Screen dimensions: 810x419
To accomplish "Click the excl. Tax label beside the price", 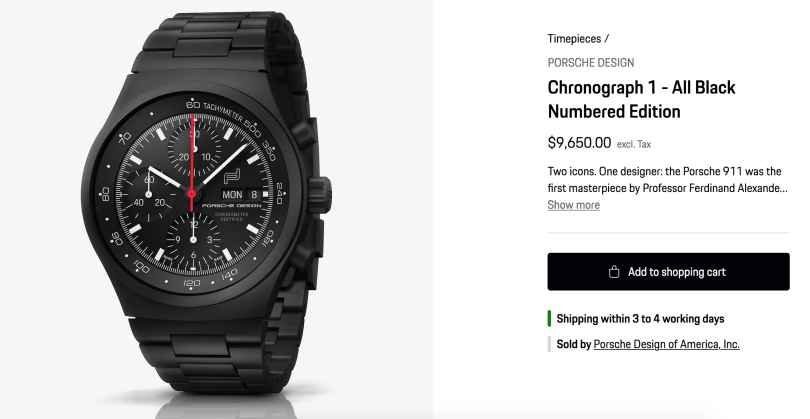I will pos(635,144).
